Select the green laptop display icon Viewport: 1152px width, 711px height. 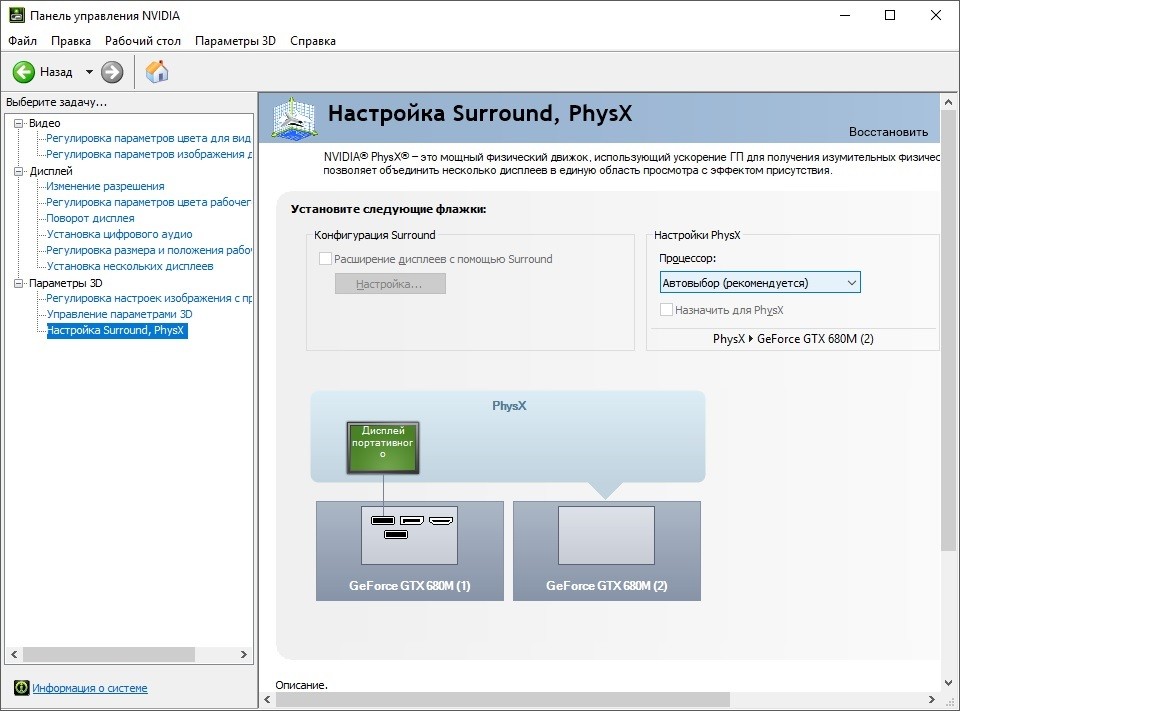click(x=383, y=447)
